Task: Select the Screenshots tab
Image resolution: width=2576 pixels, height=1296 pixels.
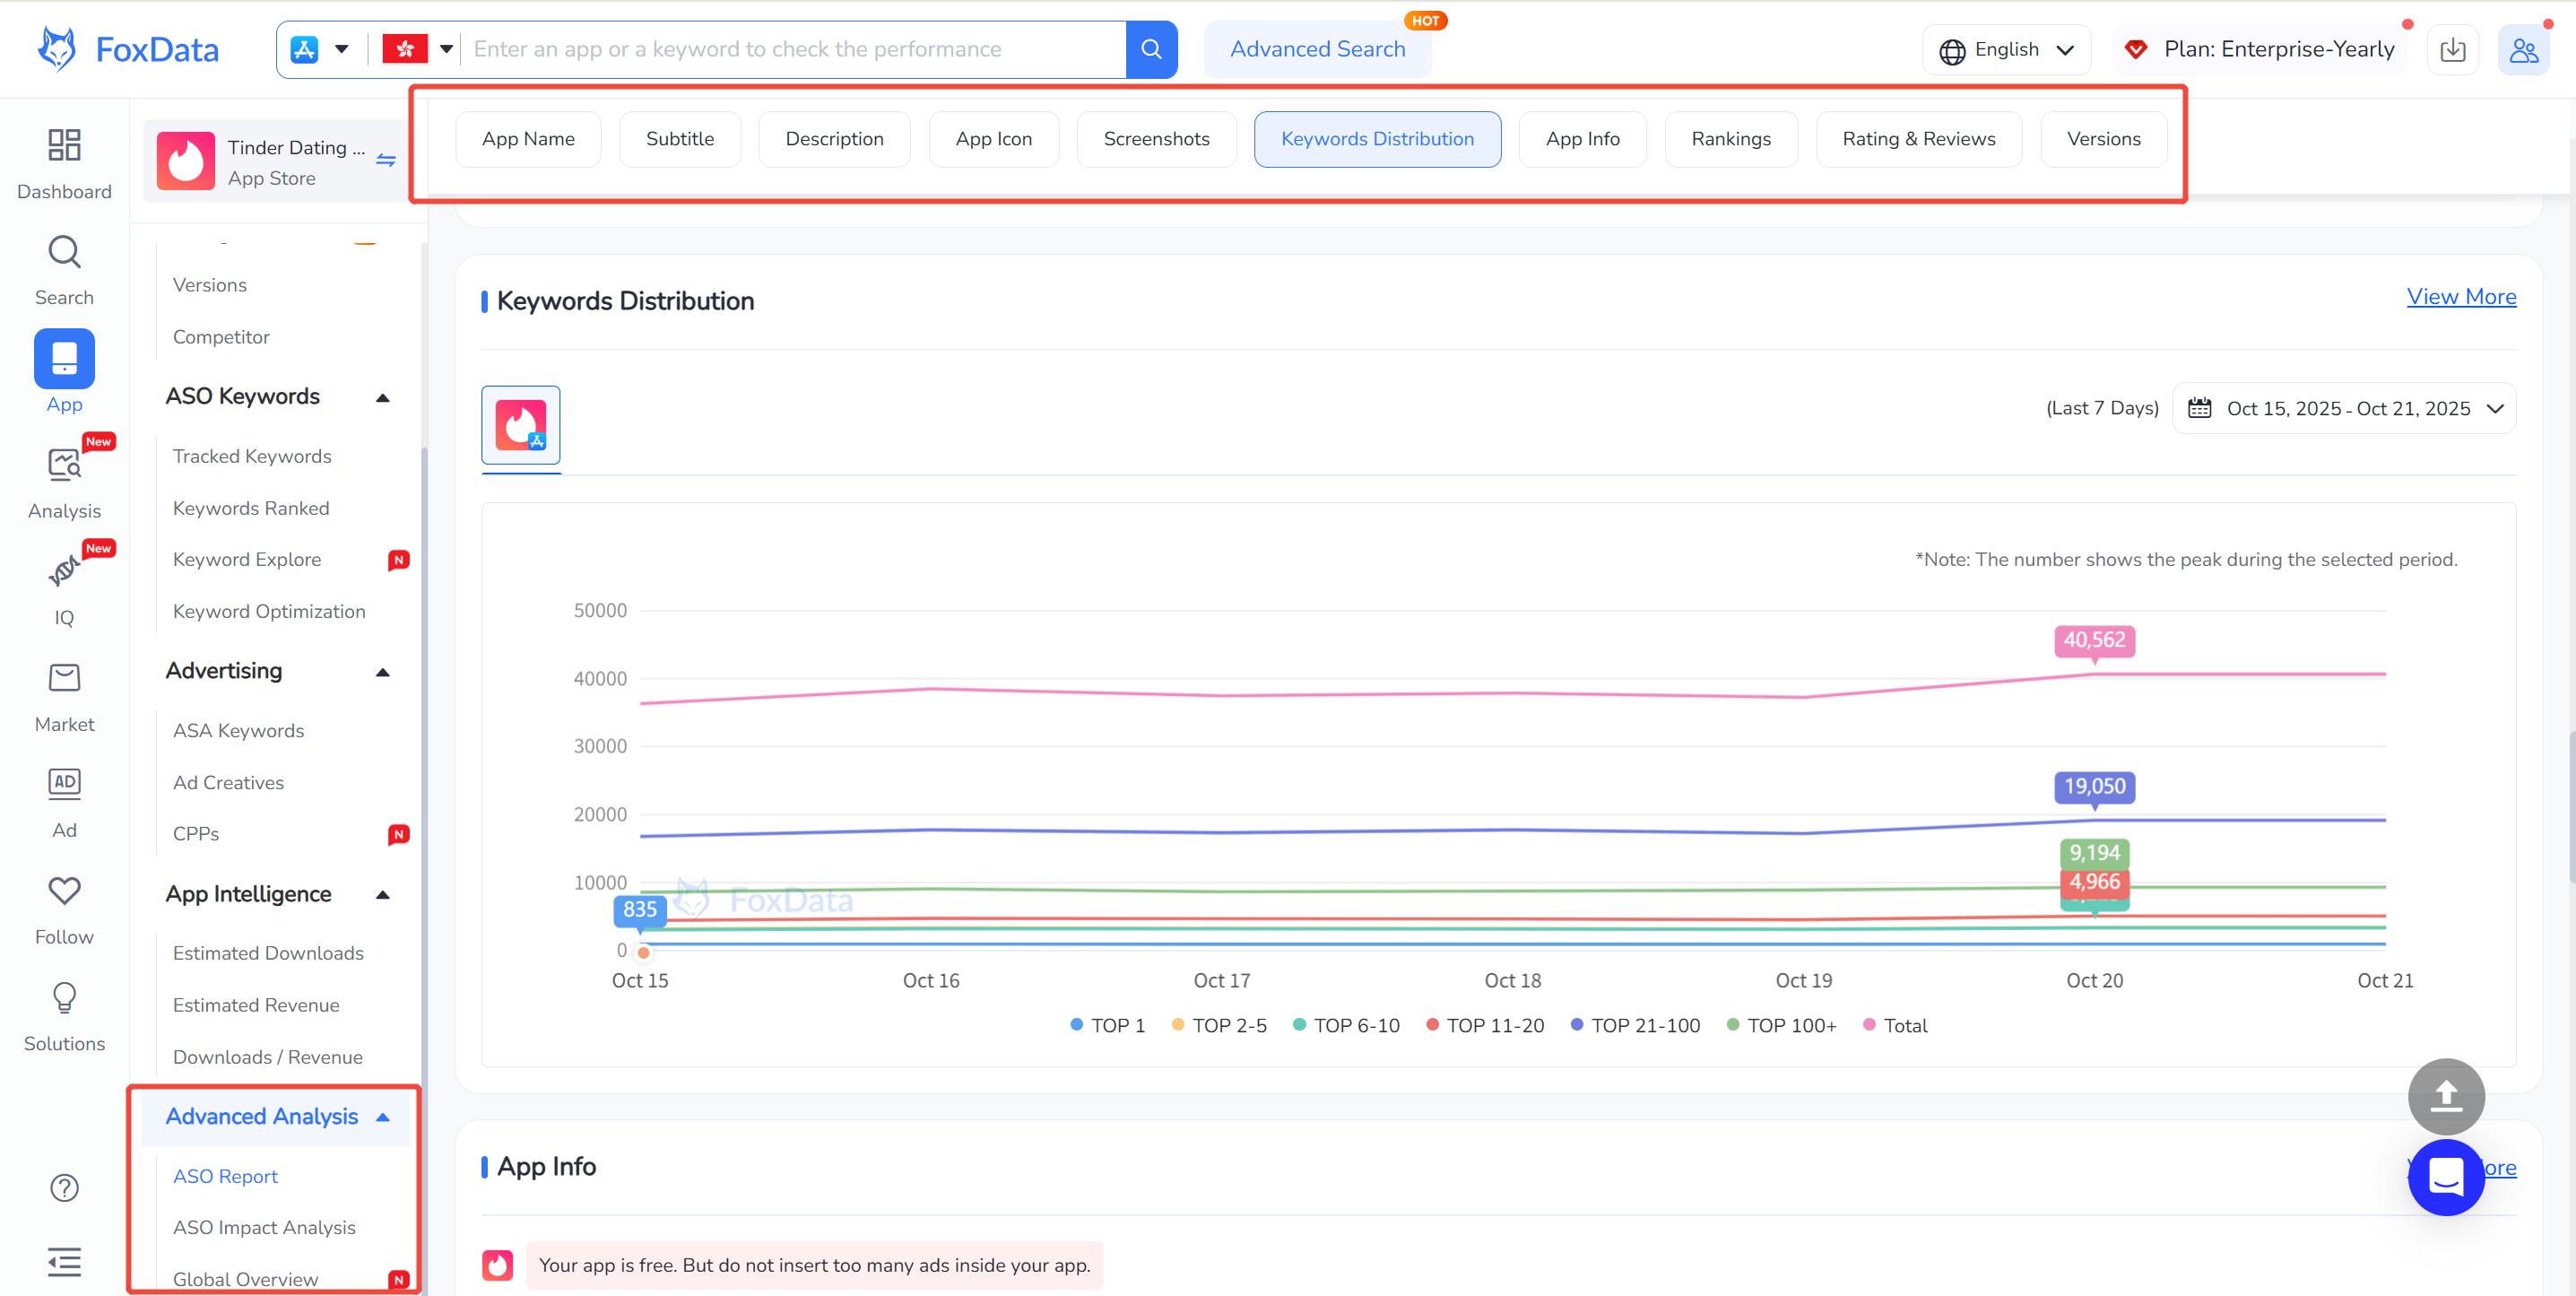Action: pos(1156,139)
